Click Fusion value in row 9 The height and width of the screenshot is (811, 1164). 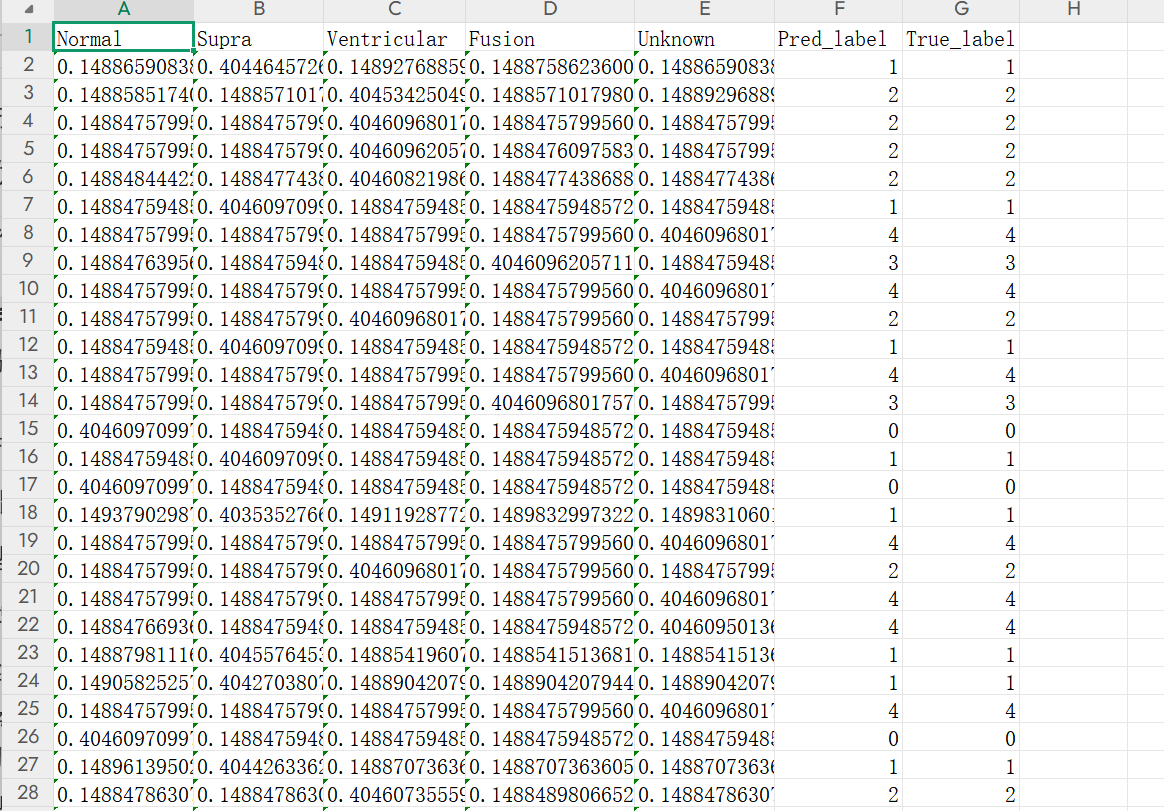click(550, 263)
